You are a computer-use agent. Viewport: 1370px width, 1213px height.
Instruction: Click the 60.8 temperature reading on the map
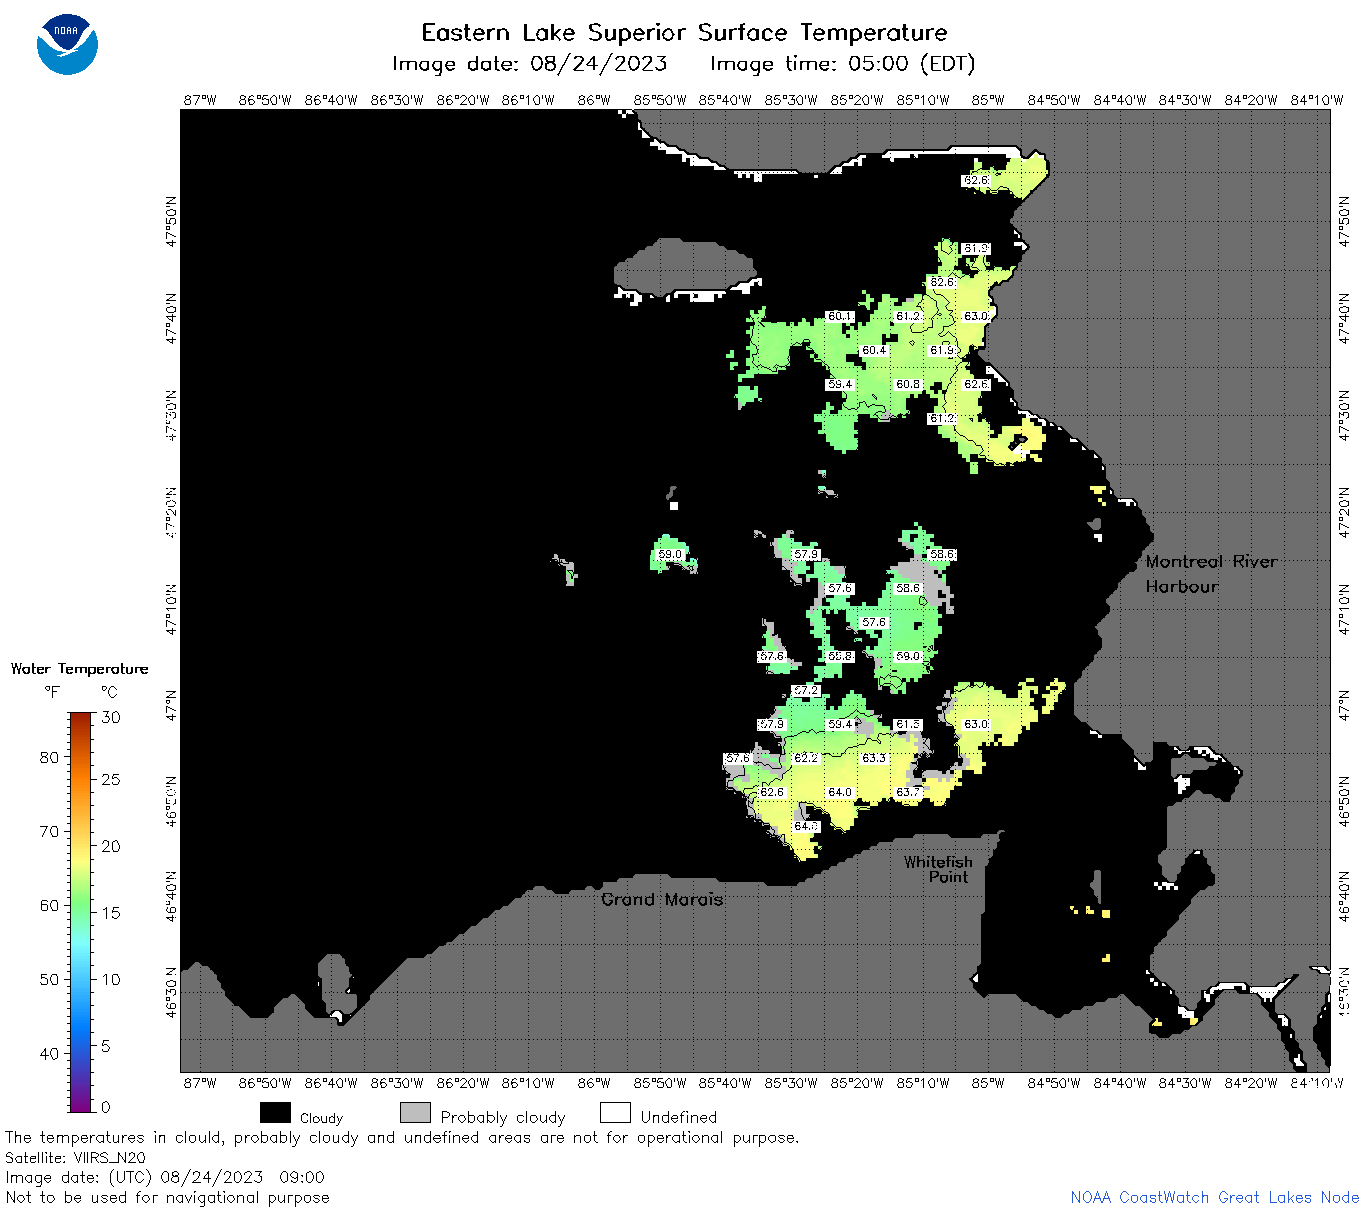pos(908,385)
